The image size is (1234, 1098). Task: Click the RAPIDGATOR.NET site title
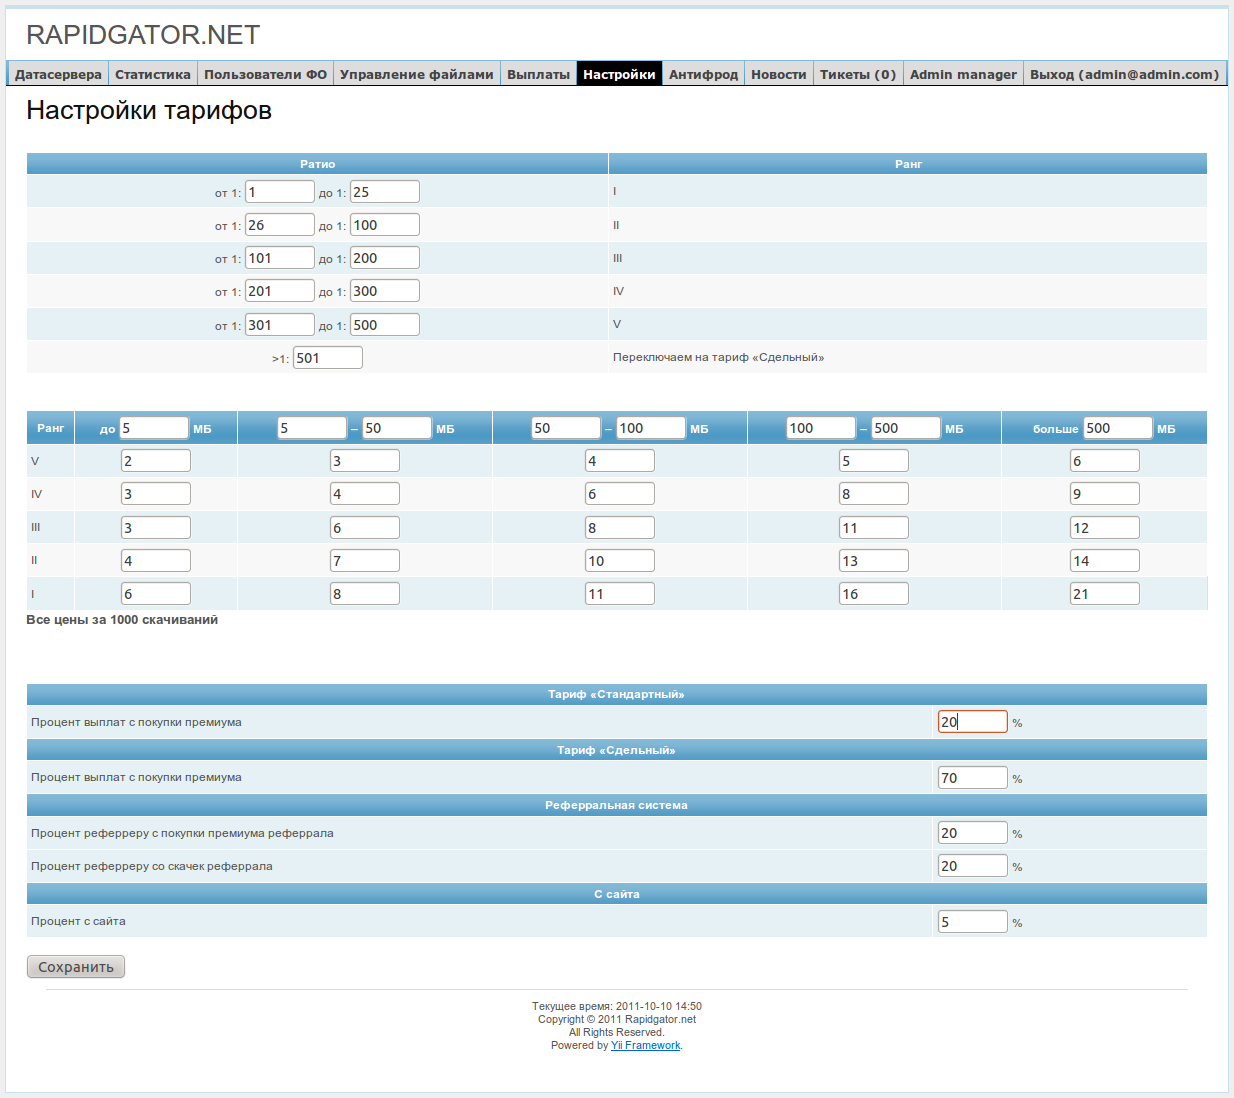pos(143,35)
